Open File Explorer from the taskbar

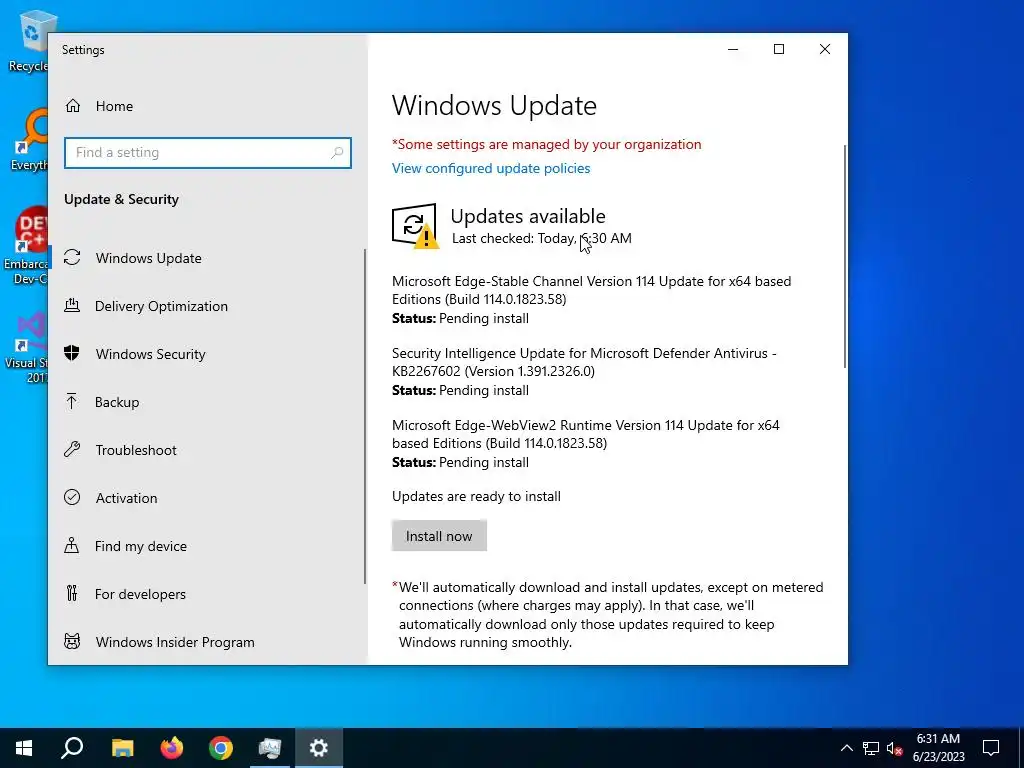(x=122, y=748)
